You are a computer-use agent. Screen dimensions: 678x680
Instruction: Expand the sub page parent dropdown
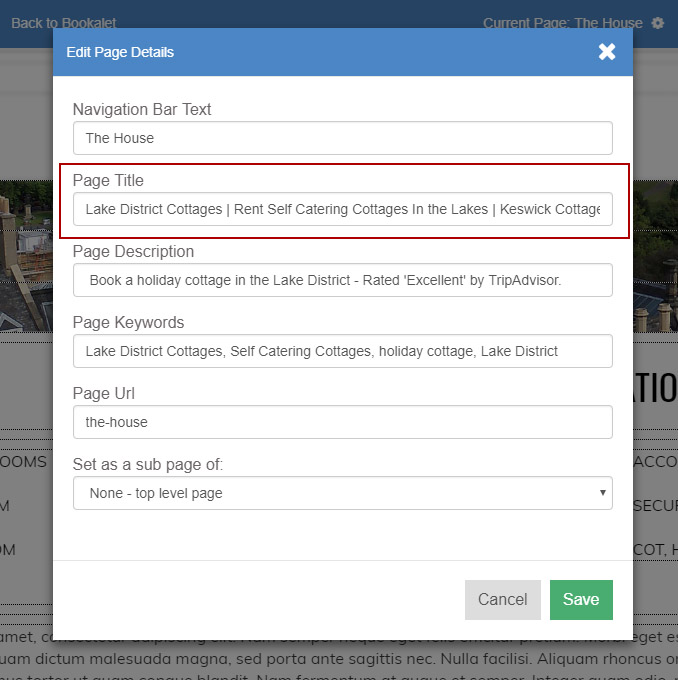(342, 493)
